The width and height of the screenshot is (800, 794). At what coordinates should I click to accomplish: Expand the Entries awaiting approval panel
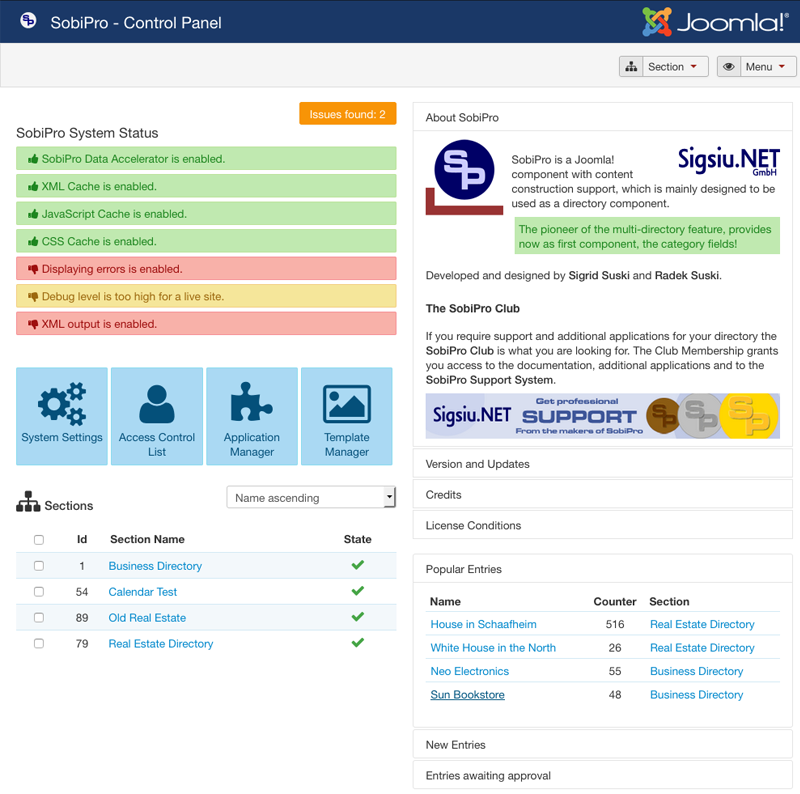tap(488, 775)
